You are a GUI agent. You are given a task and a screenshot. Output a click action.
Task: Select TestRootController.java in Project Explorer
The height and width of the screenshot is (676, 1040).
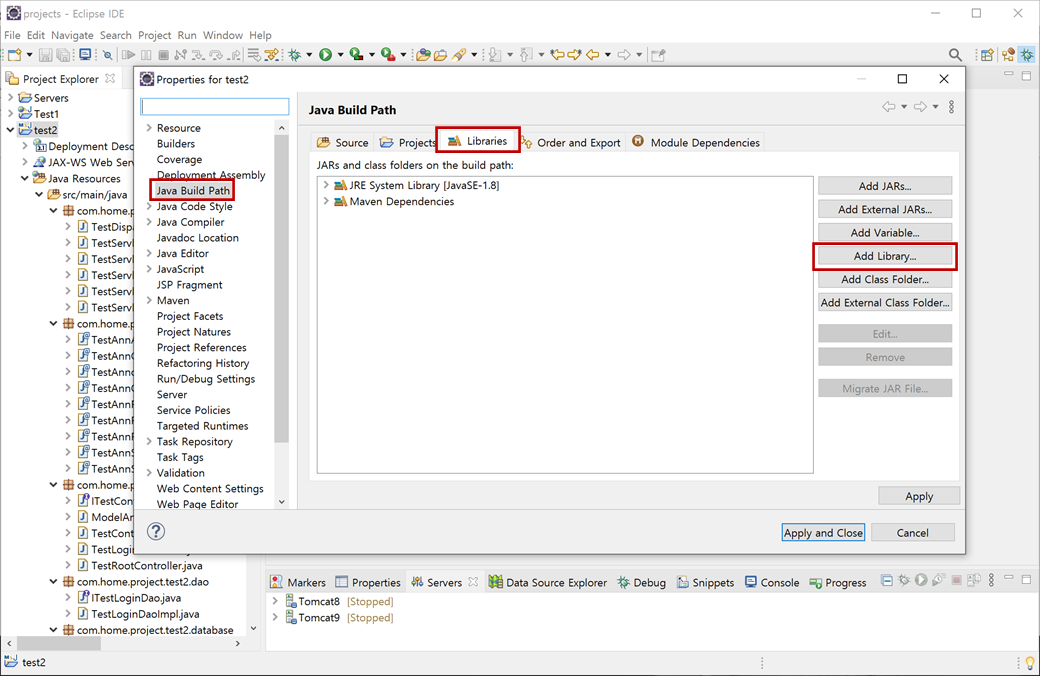[147, 565]
